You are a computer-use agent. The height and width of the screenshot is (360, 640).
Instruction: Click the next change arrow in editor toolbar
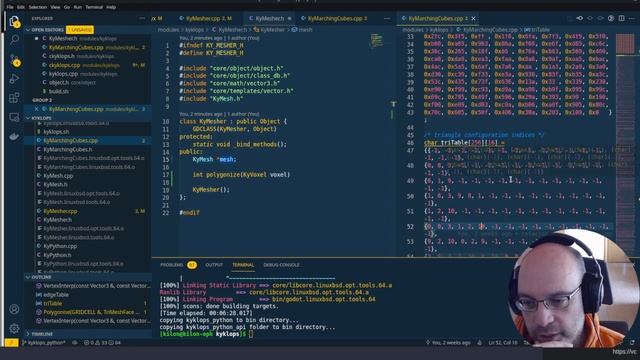point(600,18)
